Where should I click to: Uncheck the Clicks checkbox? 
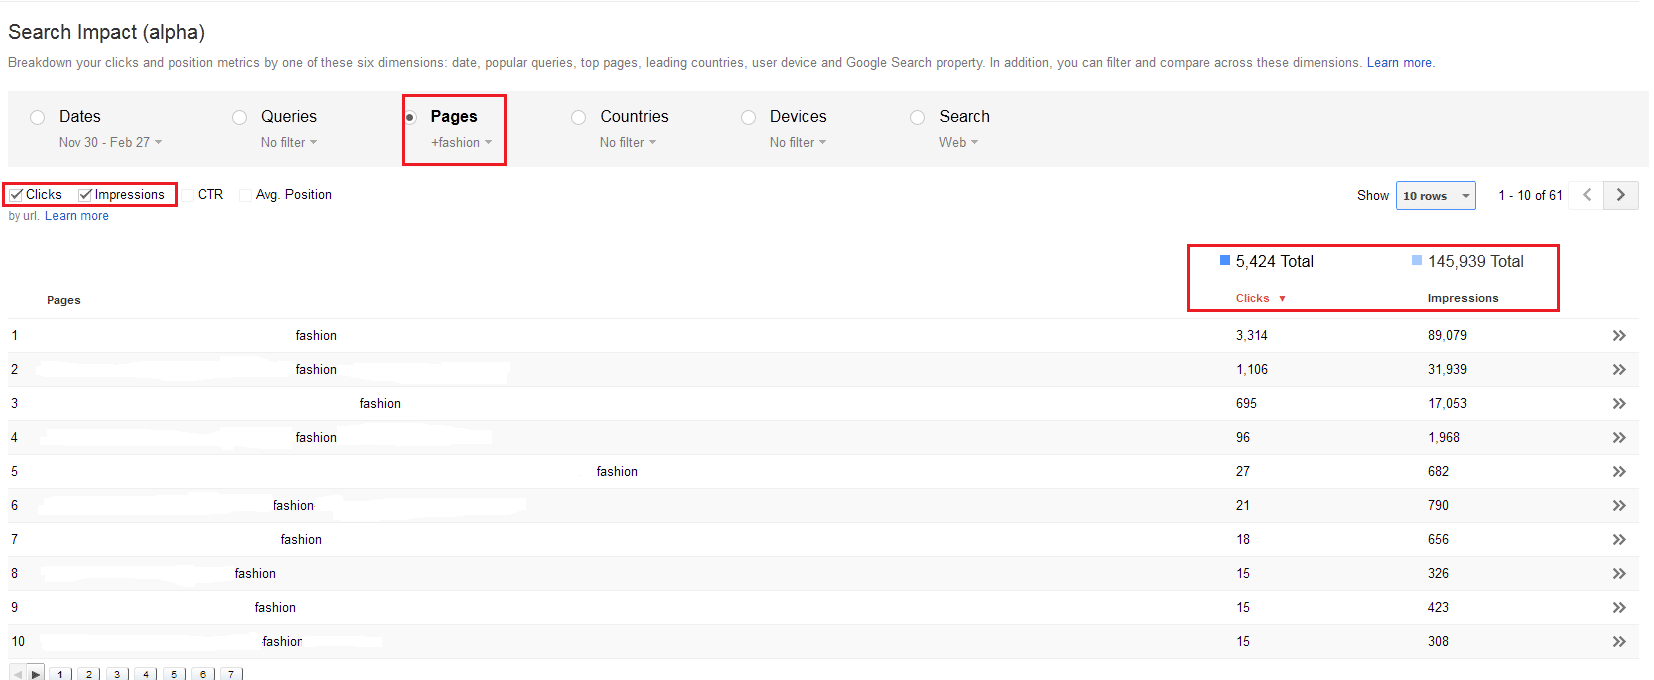[17, 195]
